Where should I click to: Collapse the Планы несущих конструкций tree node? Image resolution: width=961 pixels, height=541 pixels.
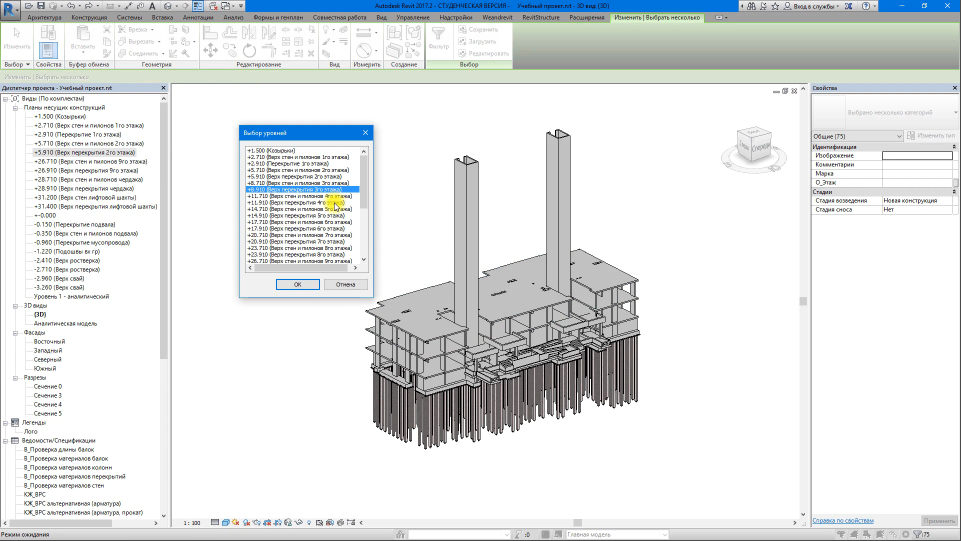(x=17, y=107)
